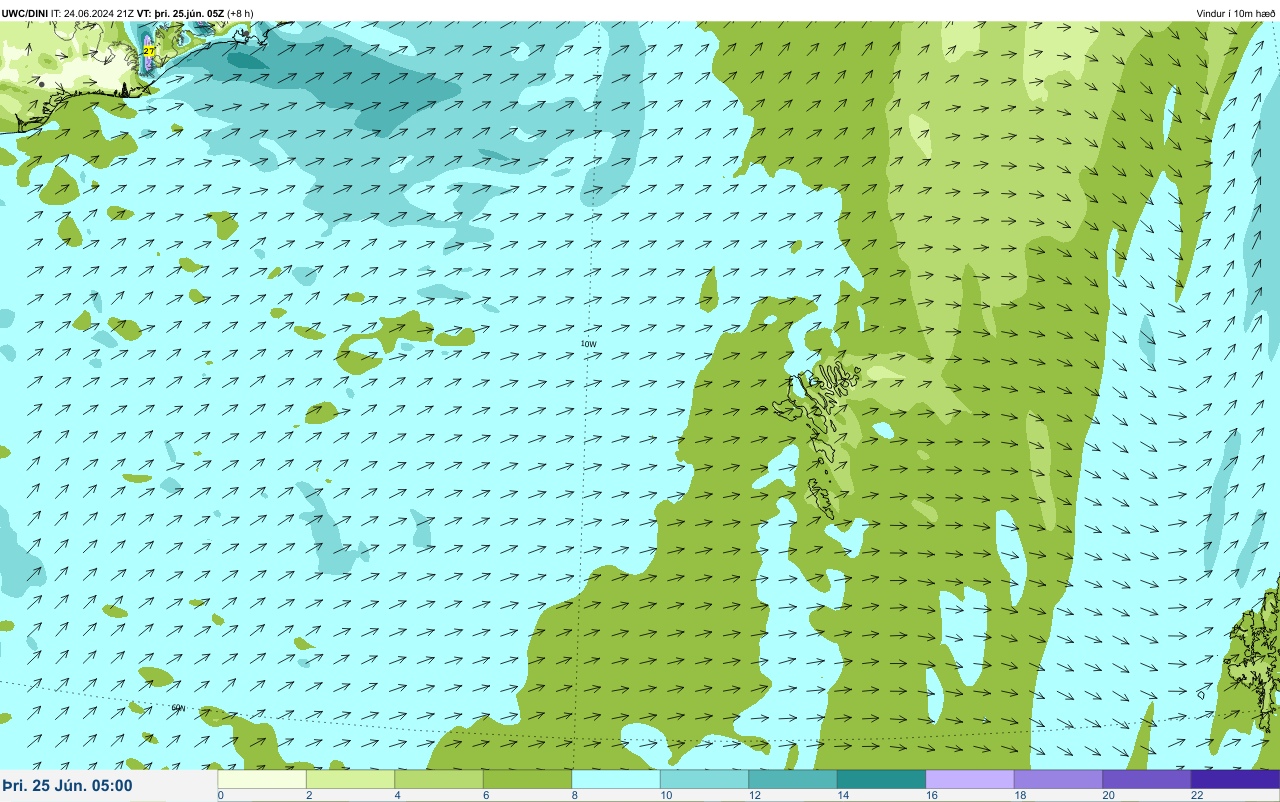Click the "UWC/DINI" model label
1280x802 pixels.
[25, 13]
